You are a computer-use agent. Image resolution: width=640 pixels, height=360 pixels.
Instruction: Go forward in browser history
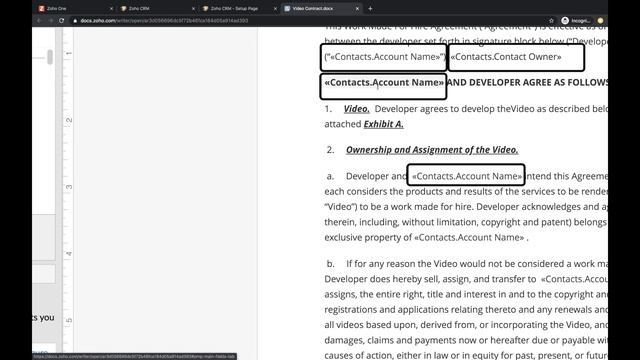(50, 20)
